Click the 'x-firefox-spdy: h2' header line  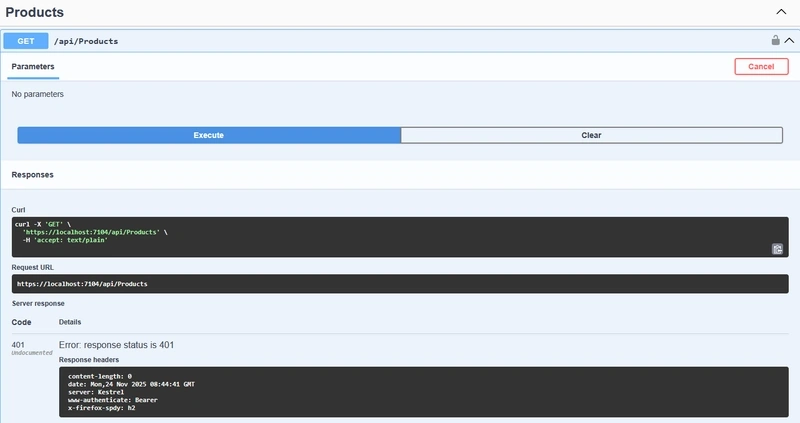pyautogui.click(x=102, y=408)
